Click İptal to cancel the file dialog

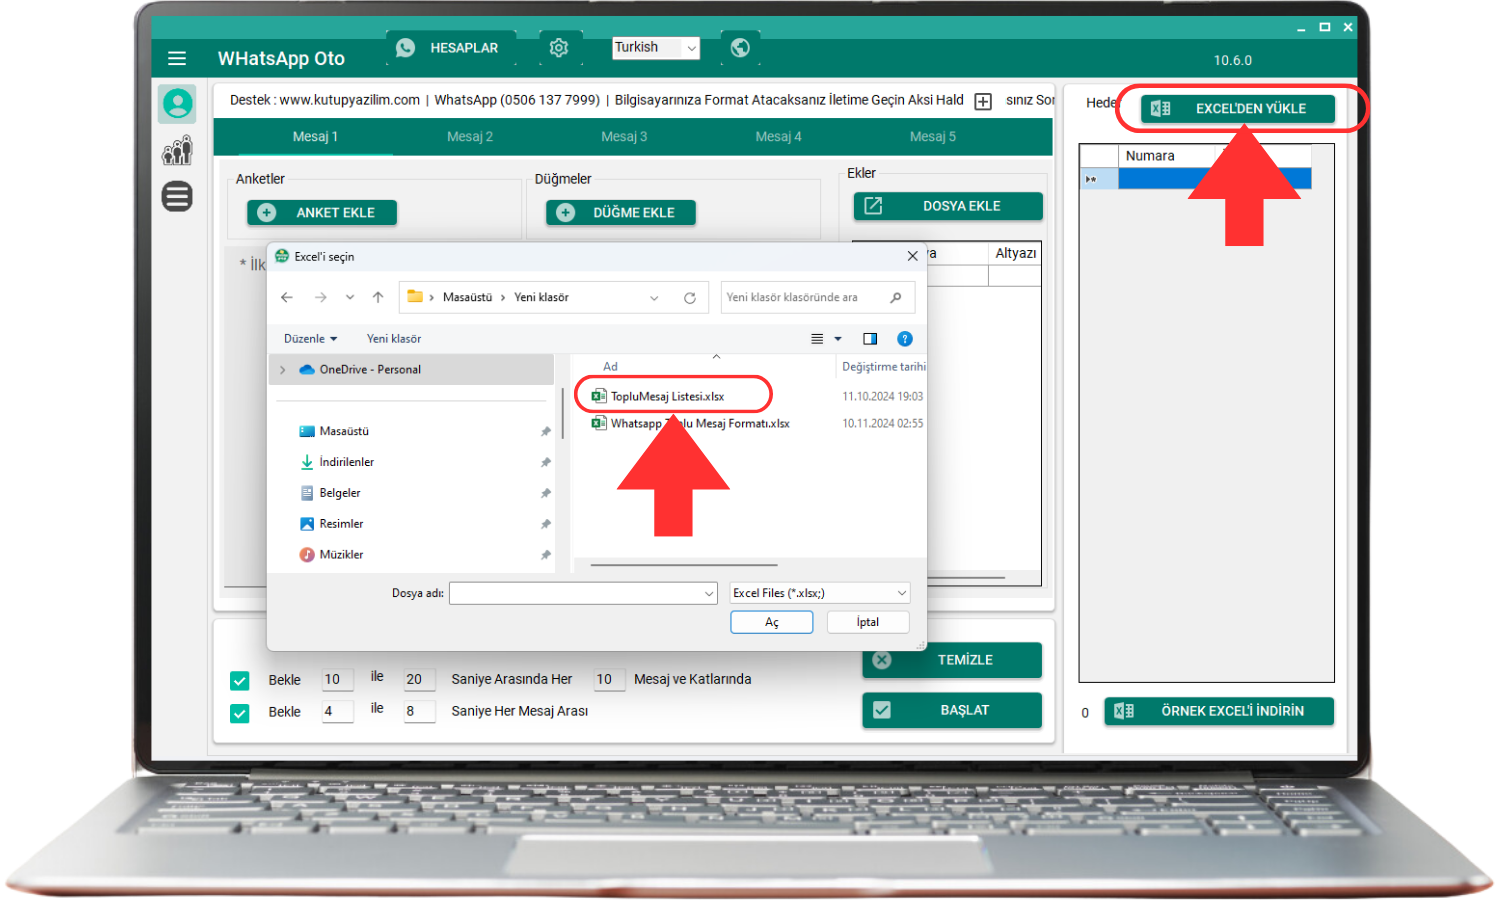pos(868,622)
